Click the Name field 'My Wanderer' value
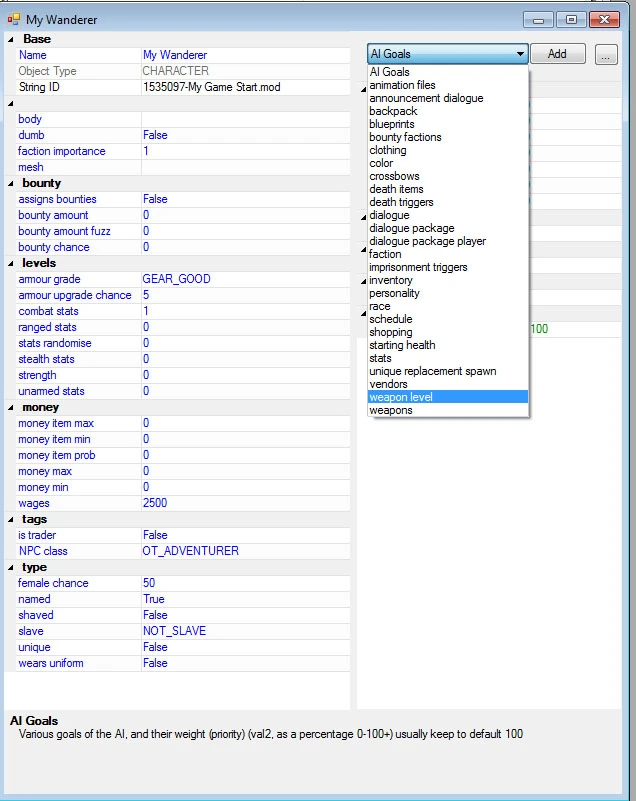The image size is (636, 801). point(175,55)
